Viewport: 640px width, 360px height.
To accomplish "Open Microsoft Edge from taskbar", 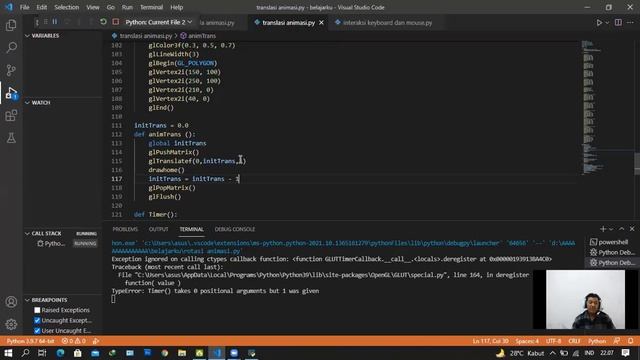I will (60, 353).
